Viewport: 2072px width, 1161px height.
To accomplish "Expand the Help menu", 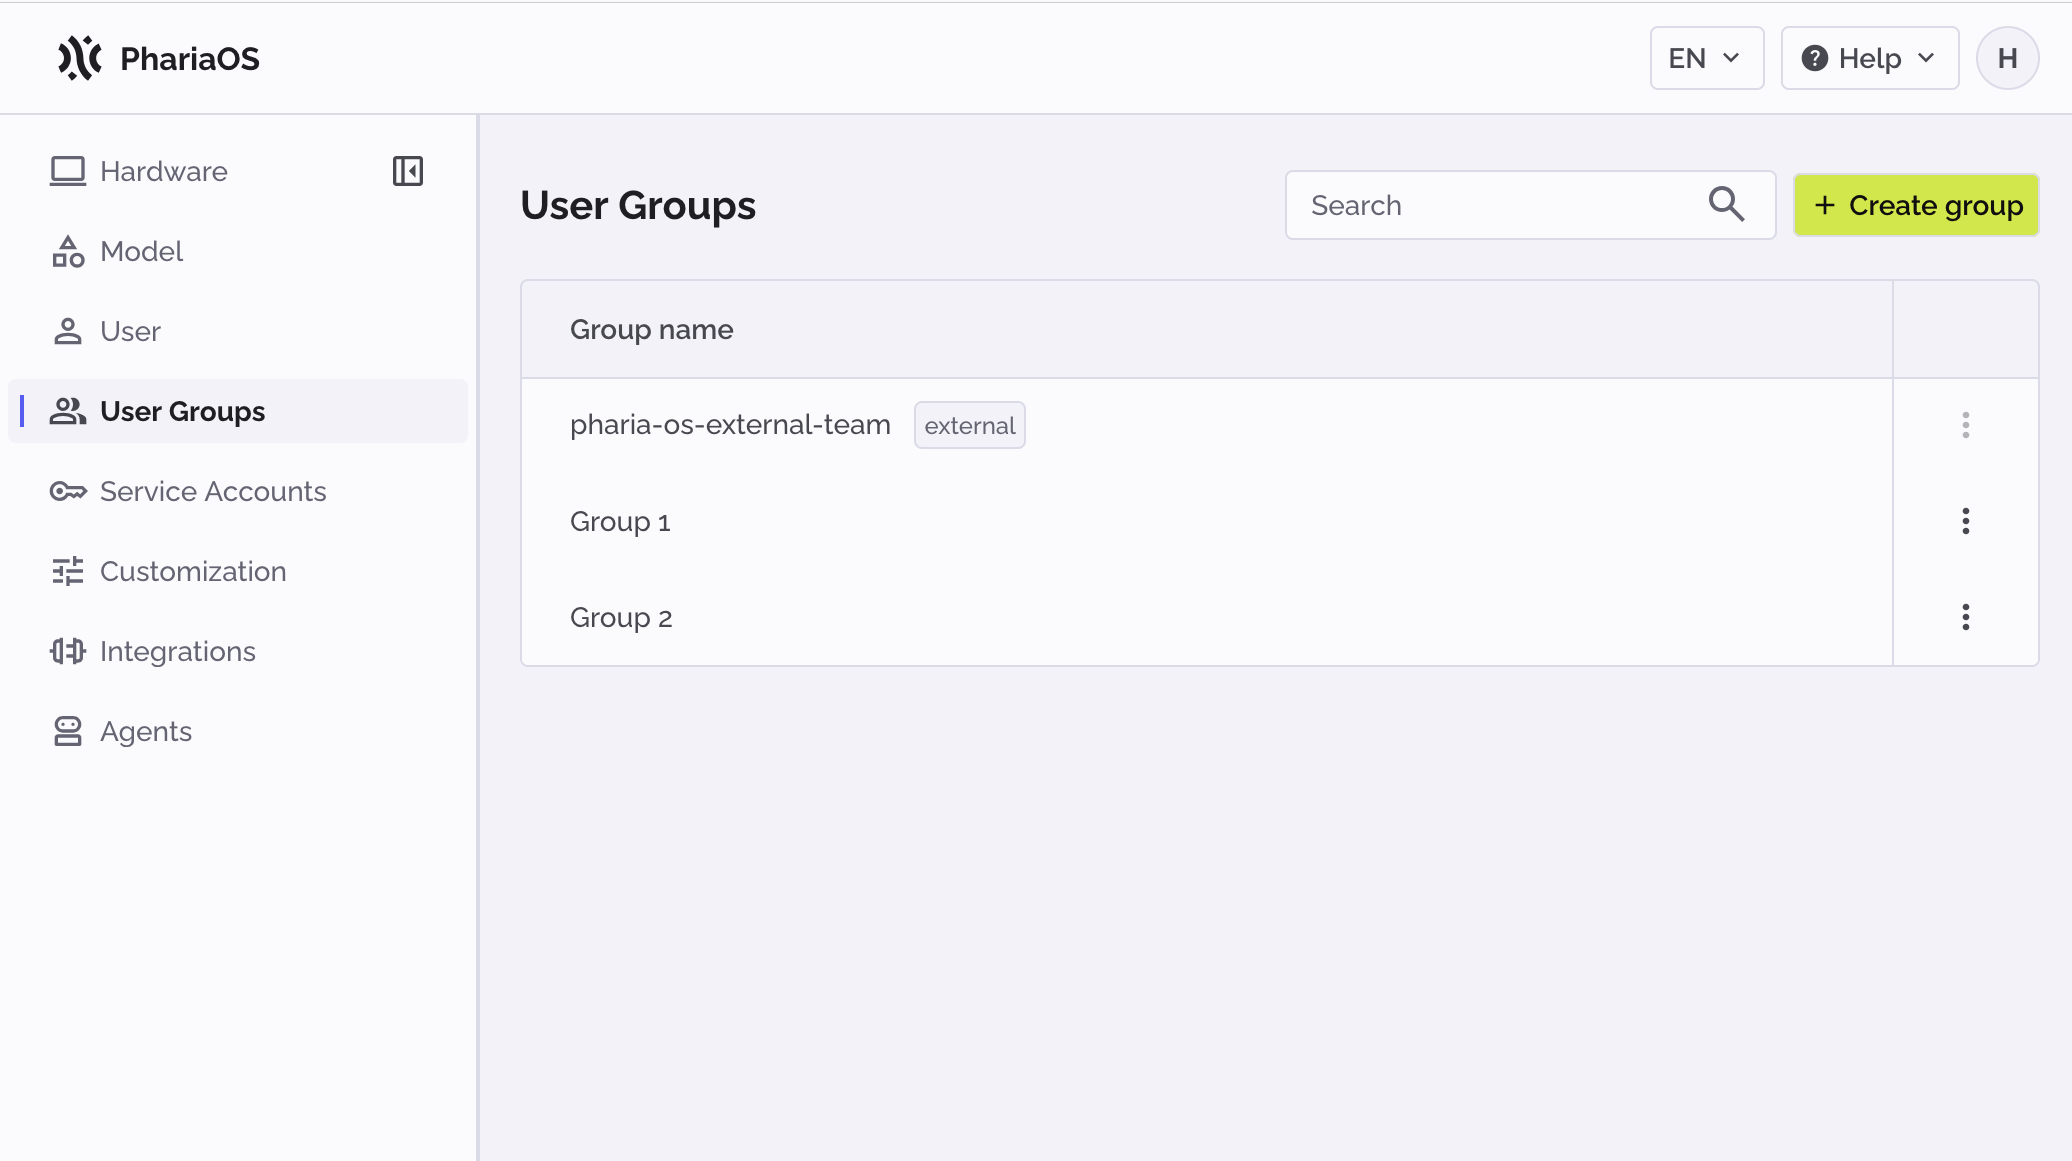I will 1869,58.
